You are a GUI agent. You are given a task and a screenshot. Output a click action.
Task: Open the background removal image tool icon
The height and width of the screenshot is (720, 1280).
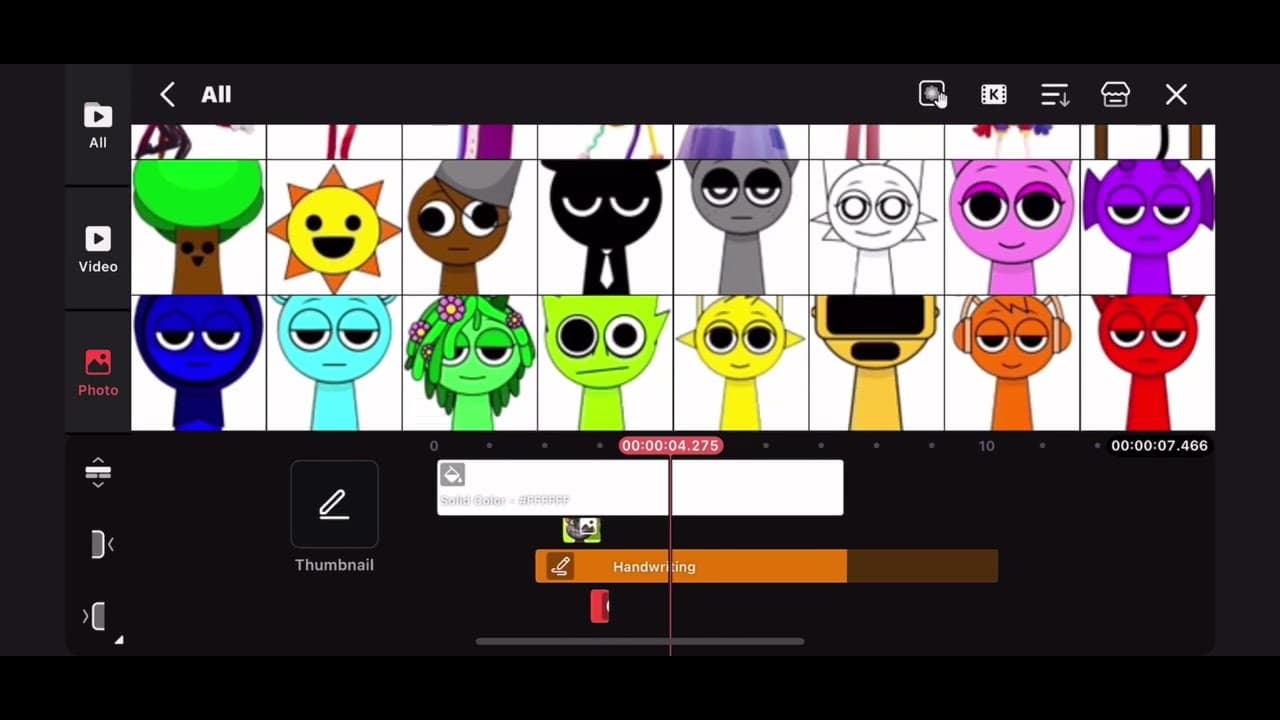[932, 94]
